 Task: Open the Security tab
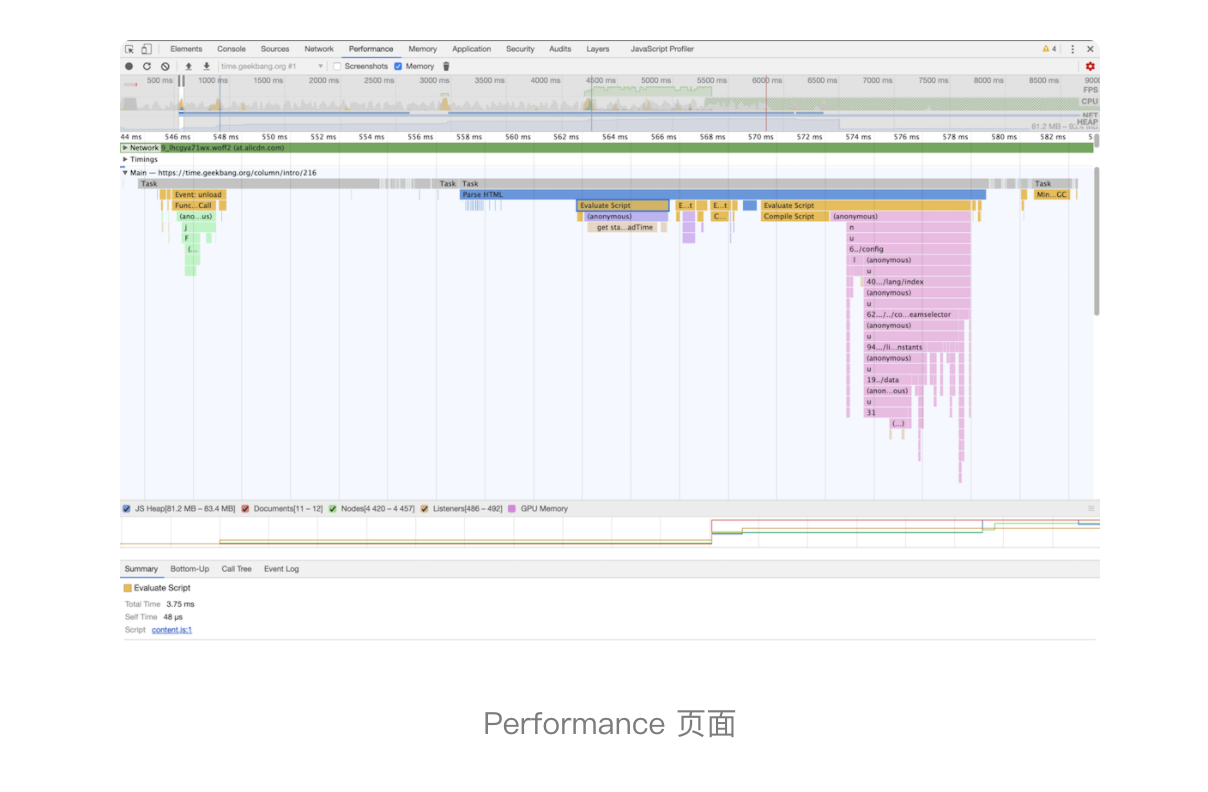pos(520,49)
